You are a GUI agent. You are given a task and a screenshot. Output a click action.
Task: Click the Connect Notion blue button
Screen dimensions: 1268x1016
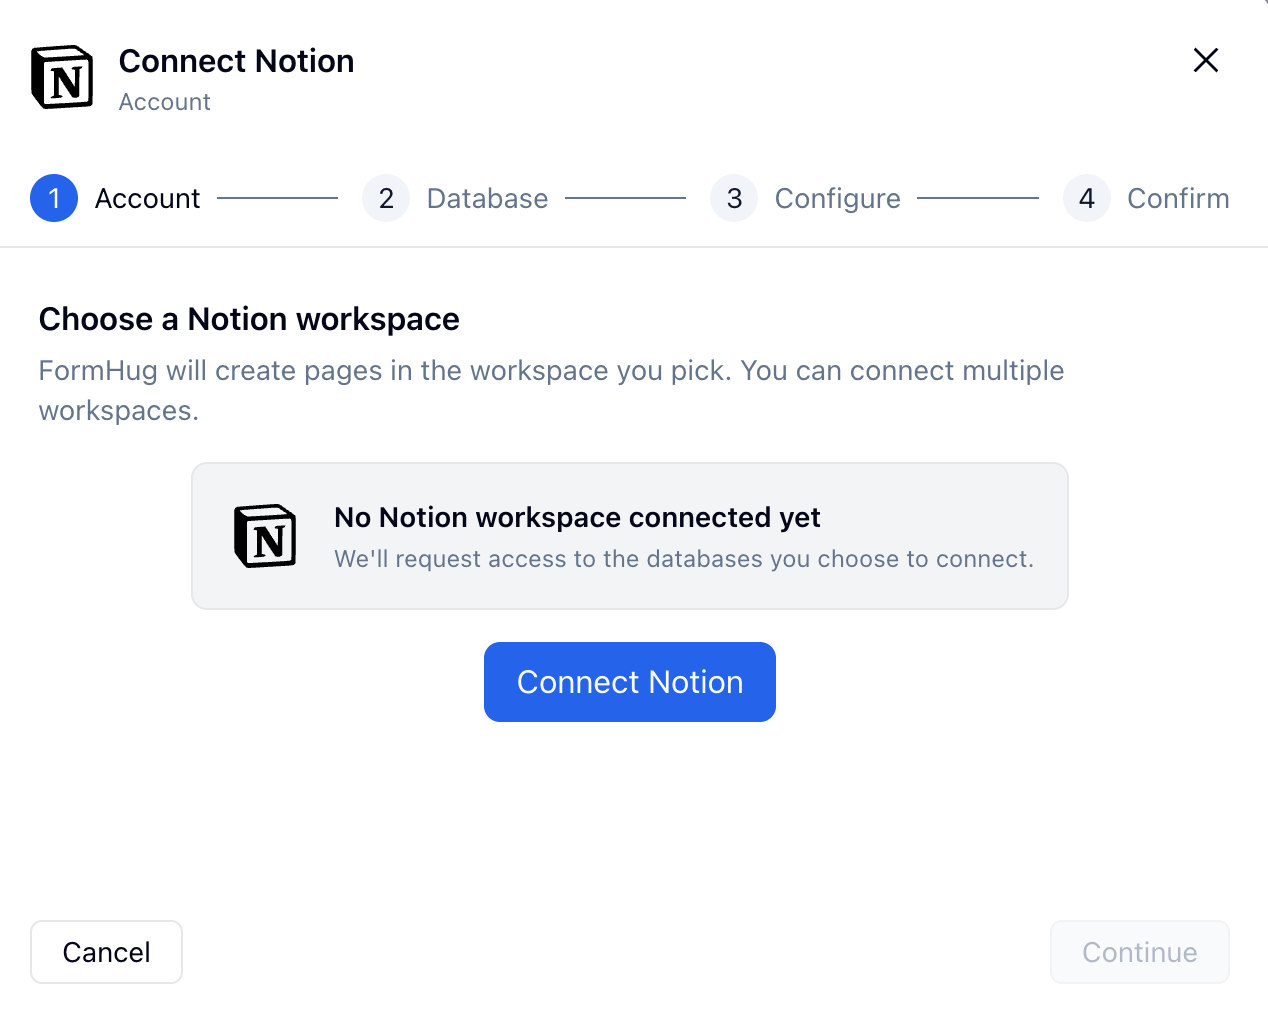pyautogui.click(x=630, y=682)
